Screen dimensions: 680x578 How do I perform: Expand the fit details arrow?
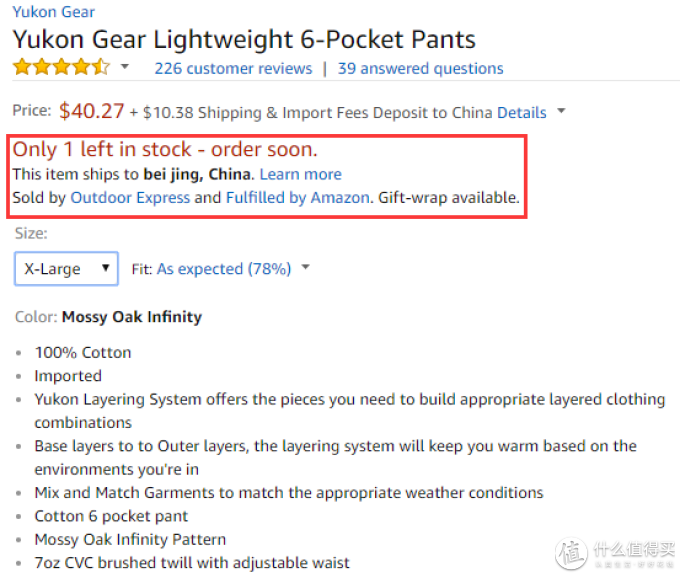[x=306, y=267]
